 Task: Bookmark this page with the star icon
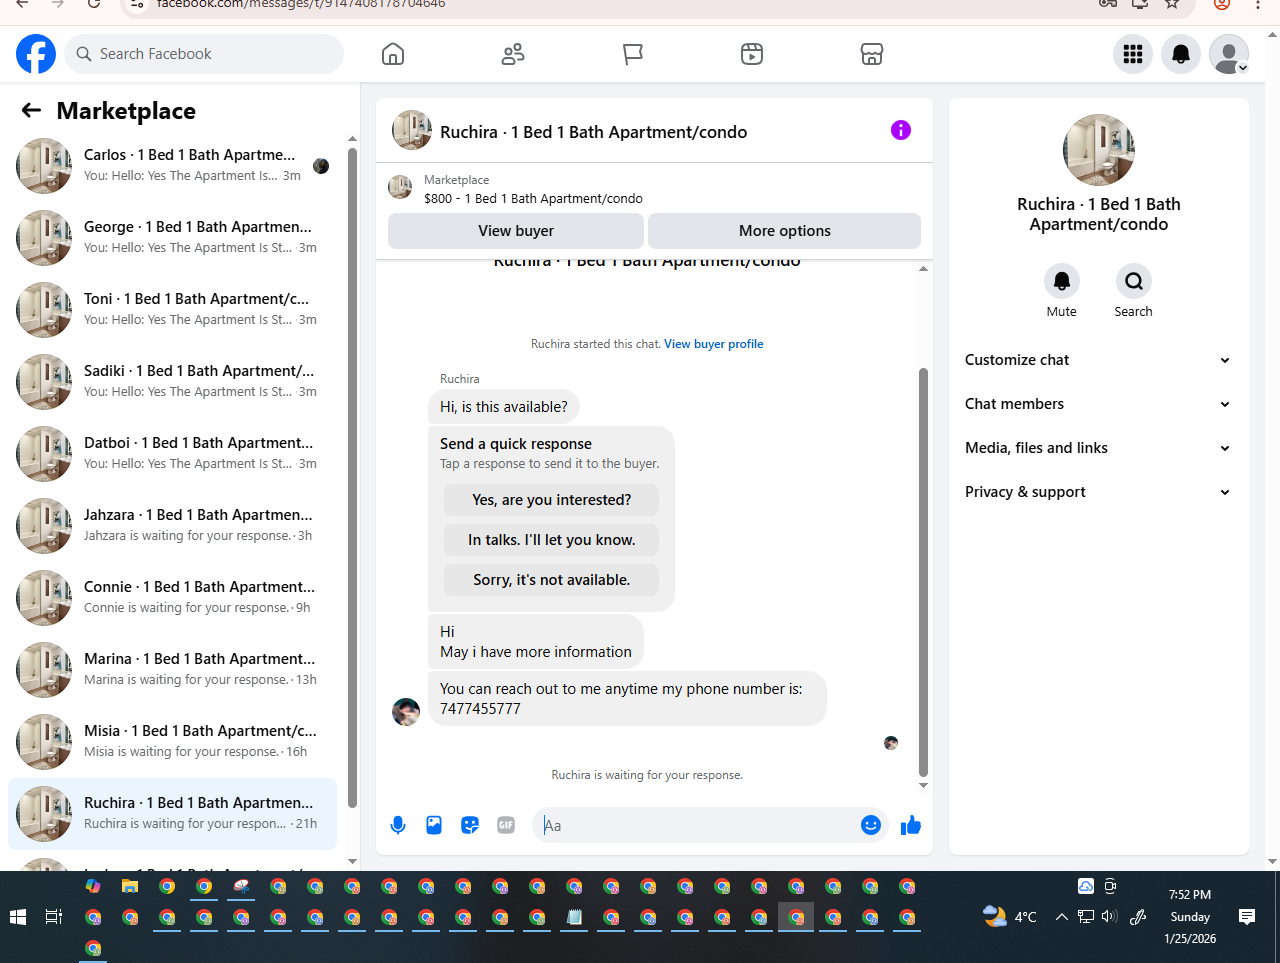1173,4
